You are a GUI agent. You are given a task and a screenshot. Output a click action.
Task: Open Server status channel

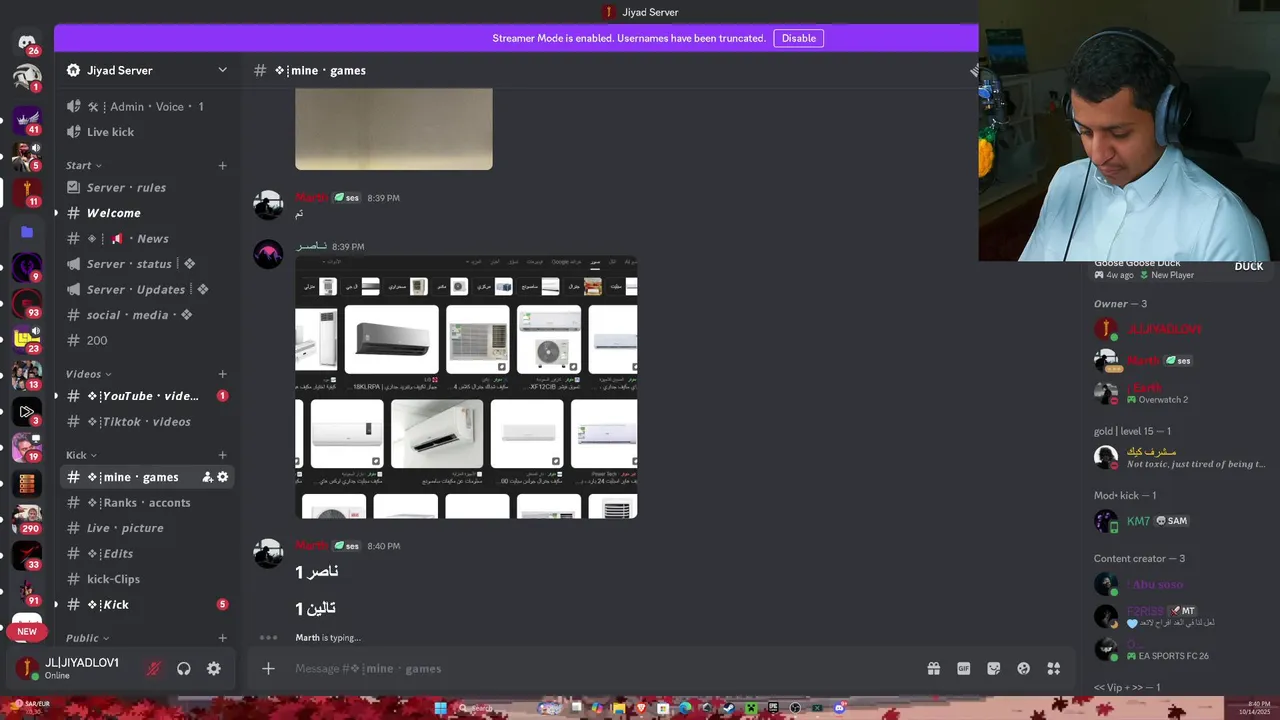148,264
